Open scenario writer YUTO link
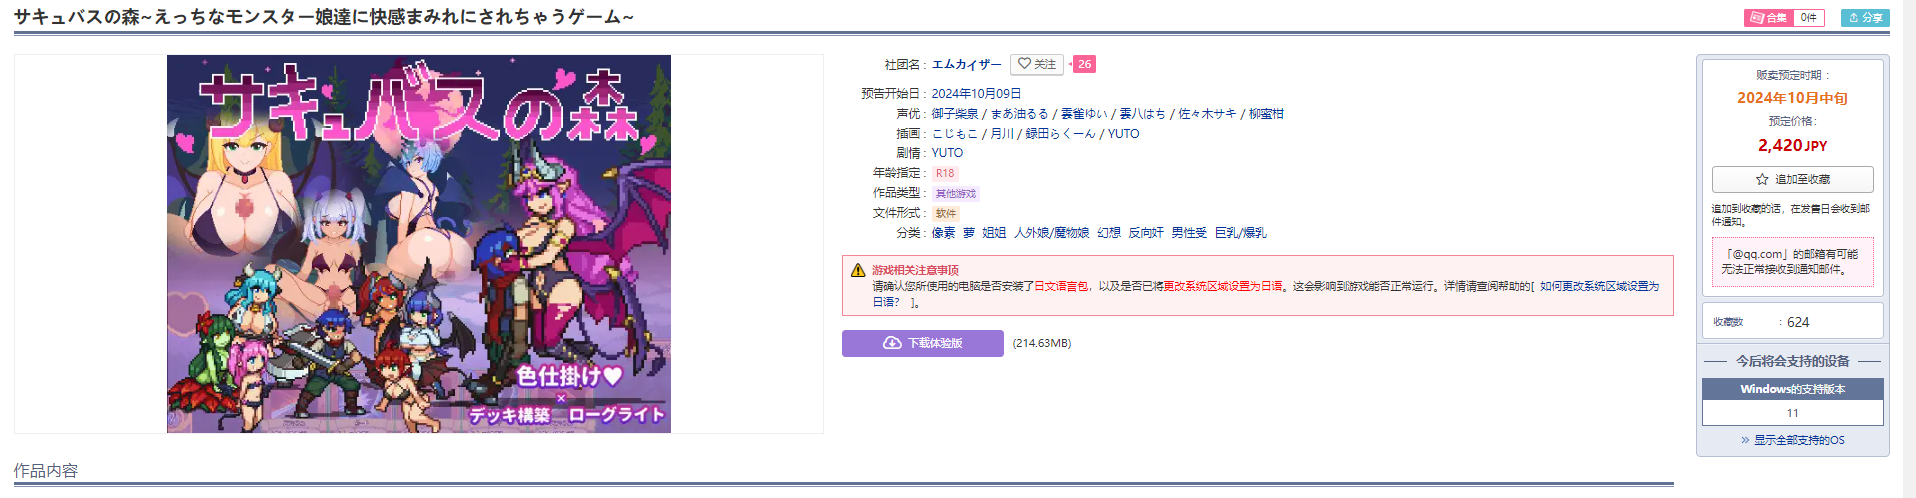This screenshot has width=1916, height=498. (947, 153)
